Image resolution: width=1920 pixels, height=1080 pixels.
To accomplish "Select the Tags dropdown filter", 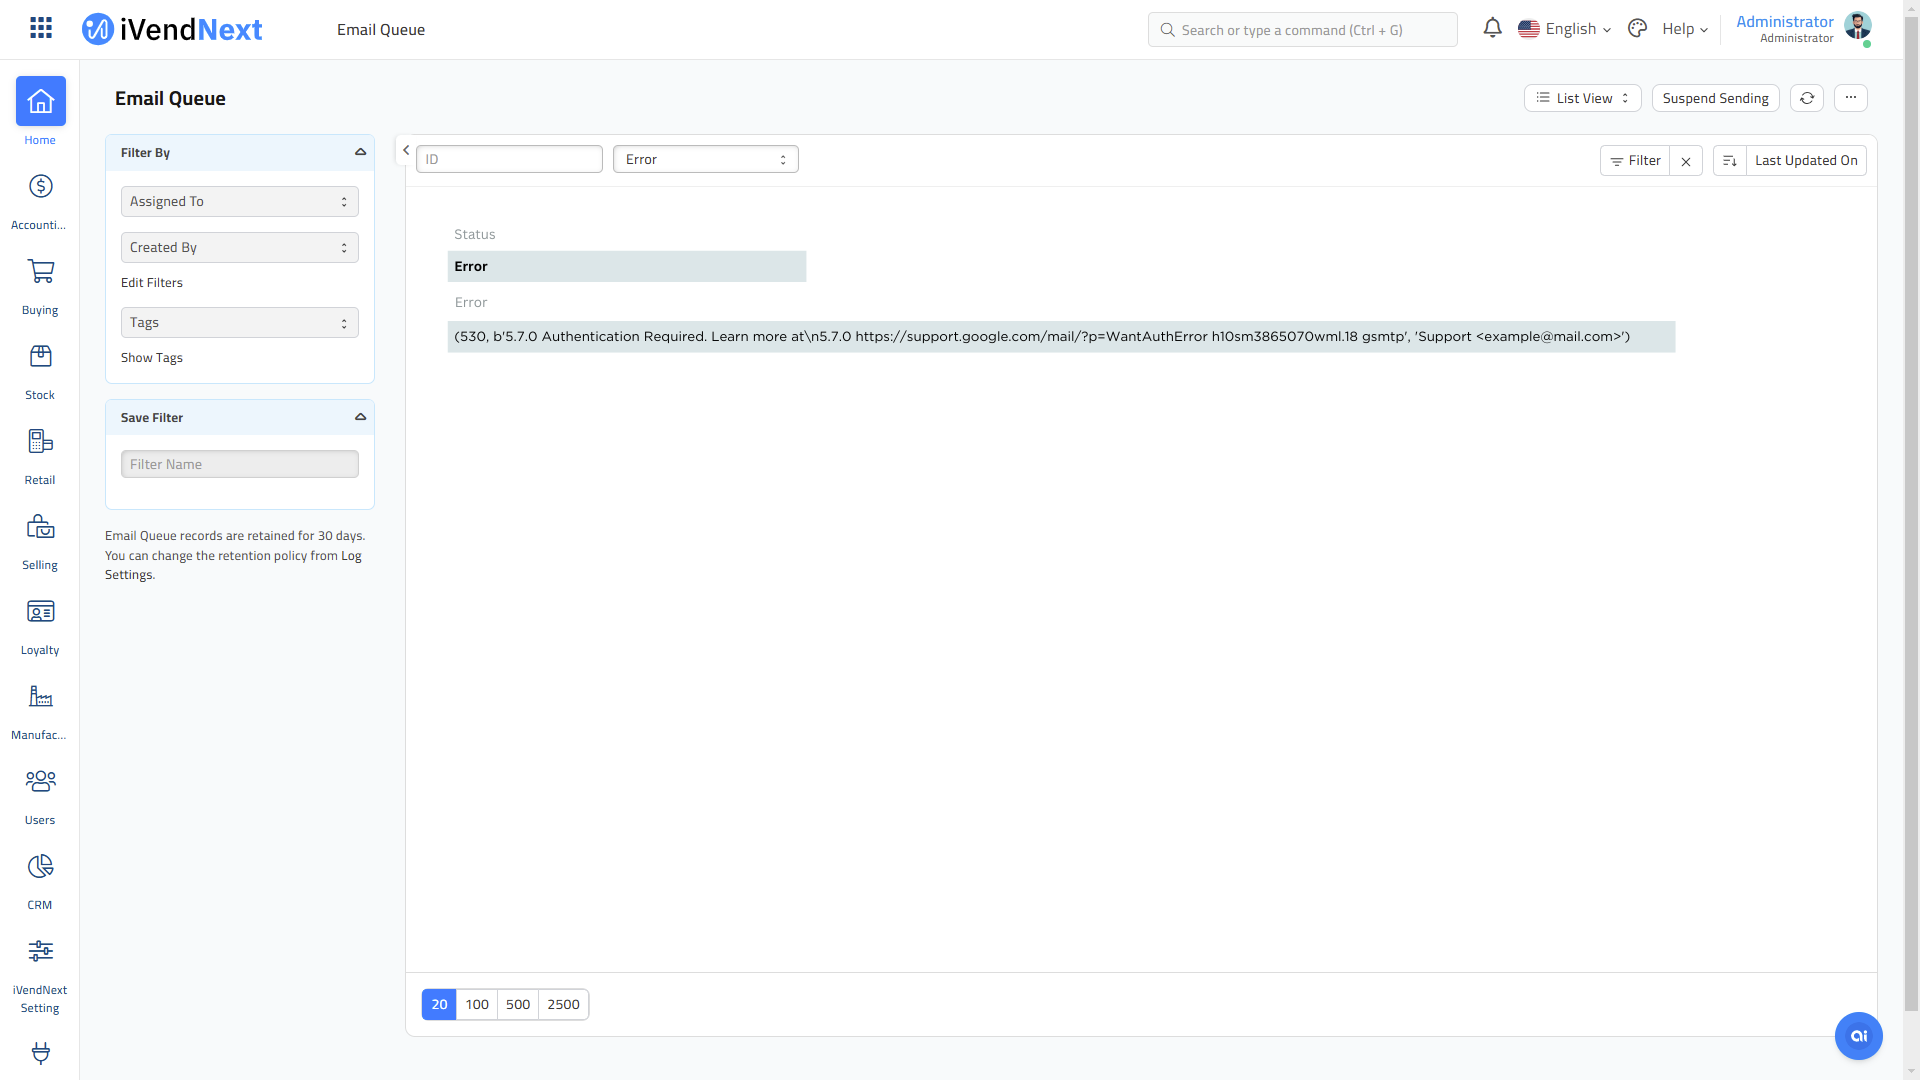I will click(239, 322).
